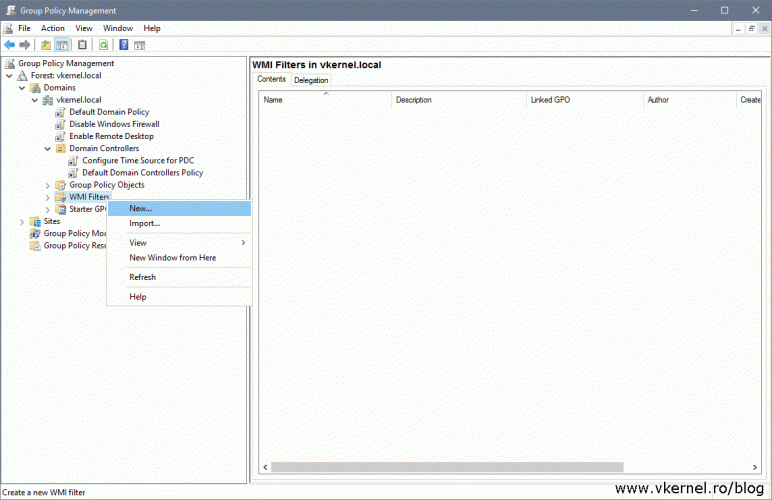Expand the Group Policy Objects node
The image size is (772, 500).
point(48,186)
